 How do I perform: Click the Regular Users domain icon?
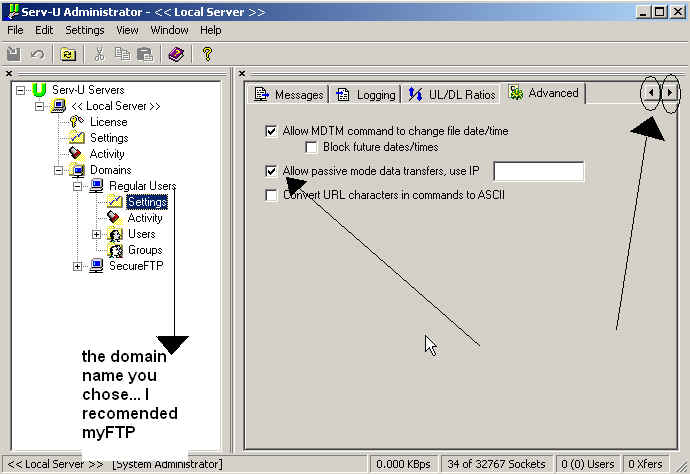coord(96,186)
